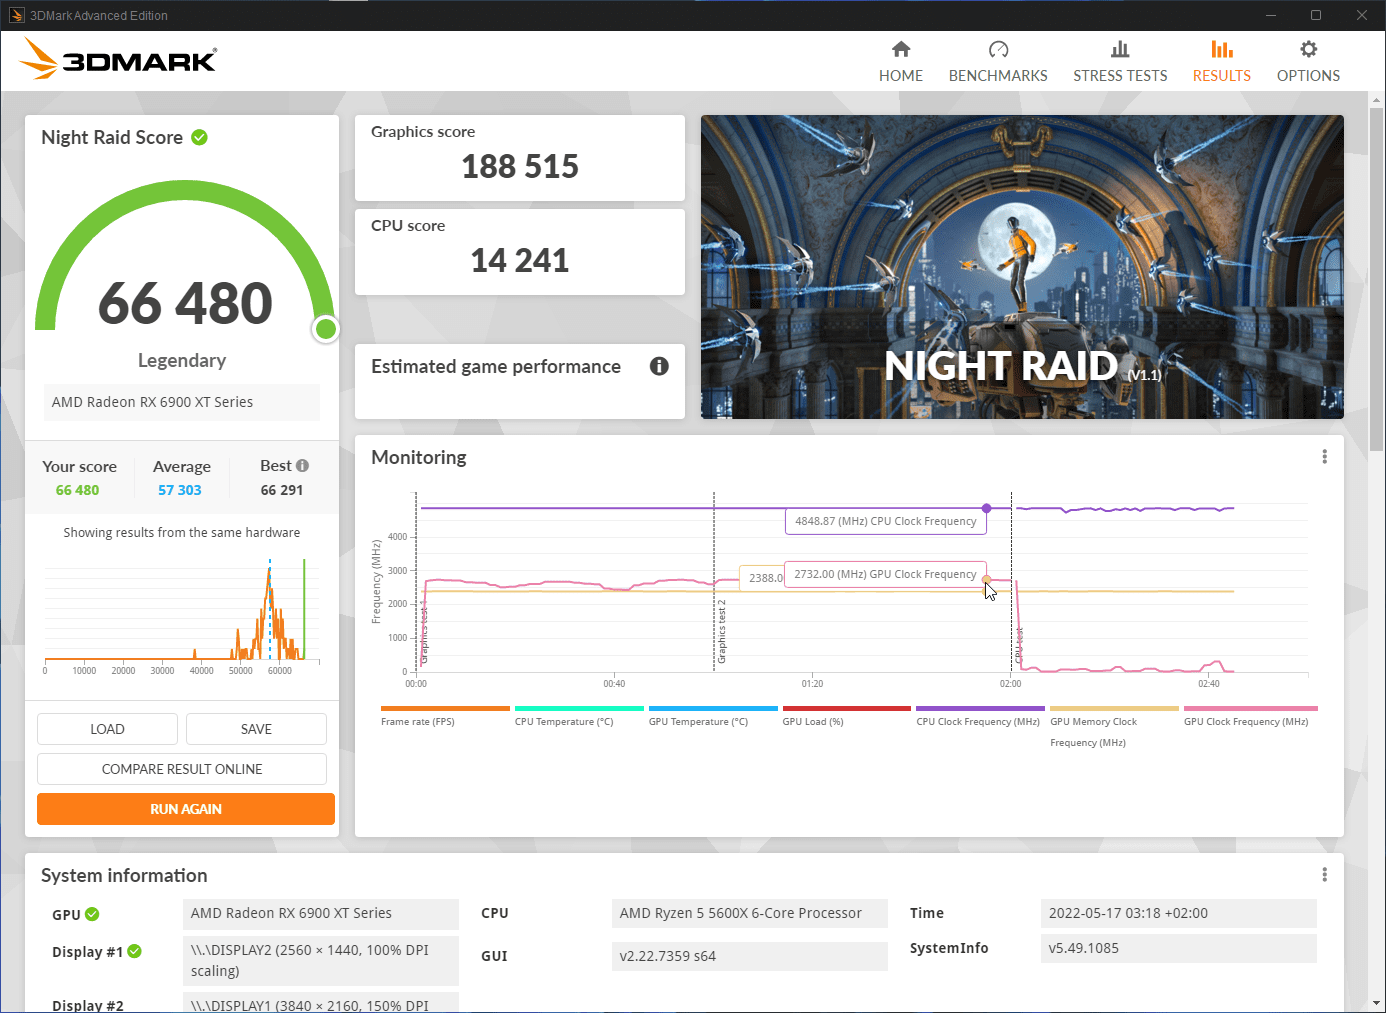The width and height of the screenshot is (1386, 1013).
Task: Toggle the GPU Memory Clock Frequency legend
Action: pos(1114,727)
